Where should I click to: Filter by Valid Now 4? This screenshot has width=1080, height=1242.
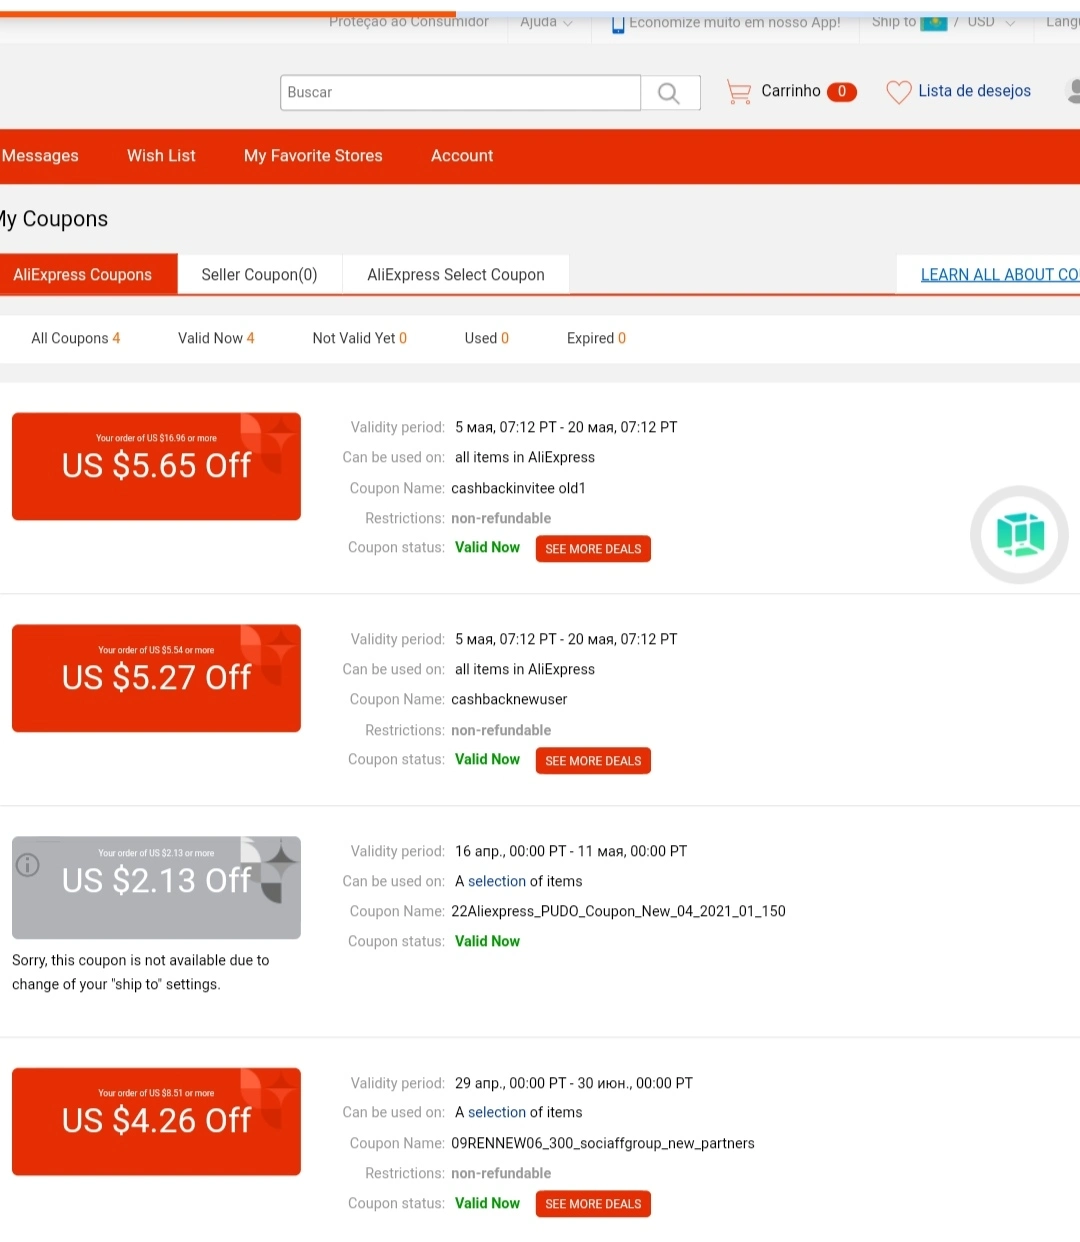coord(216,338)
